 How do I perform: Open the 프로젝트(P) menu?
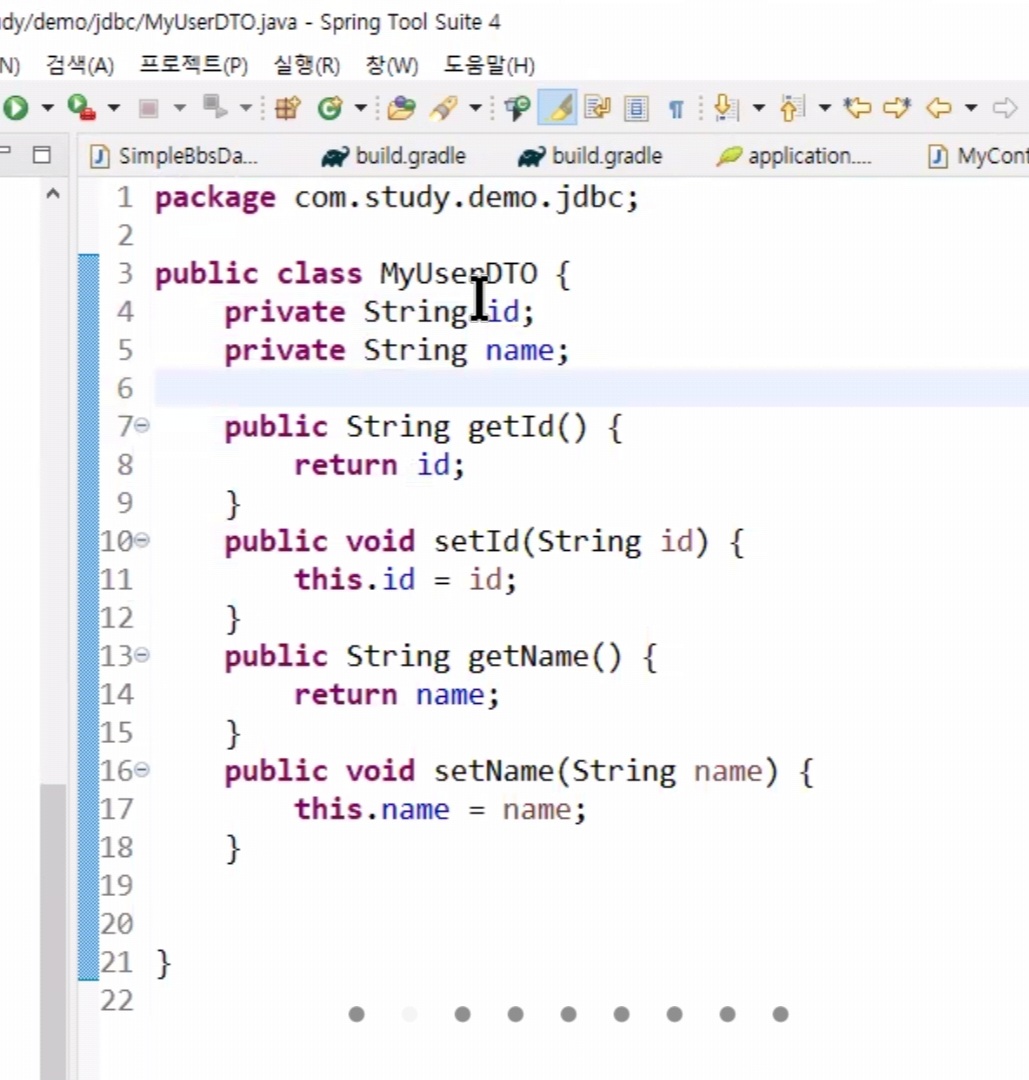pyautogui.click(x=194, y=65)
